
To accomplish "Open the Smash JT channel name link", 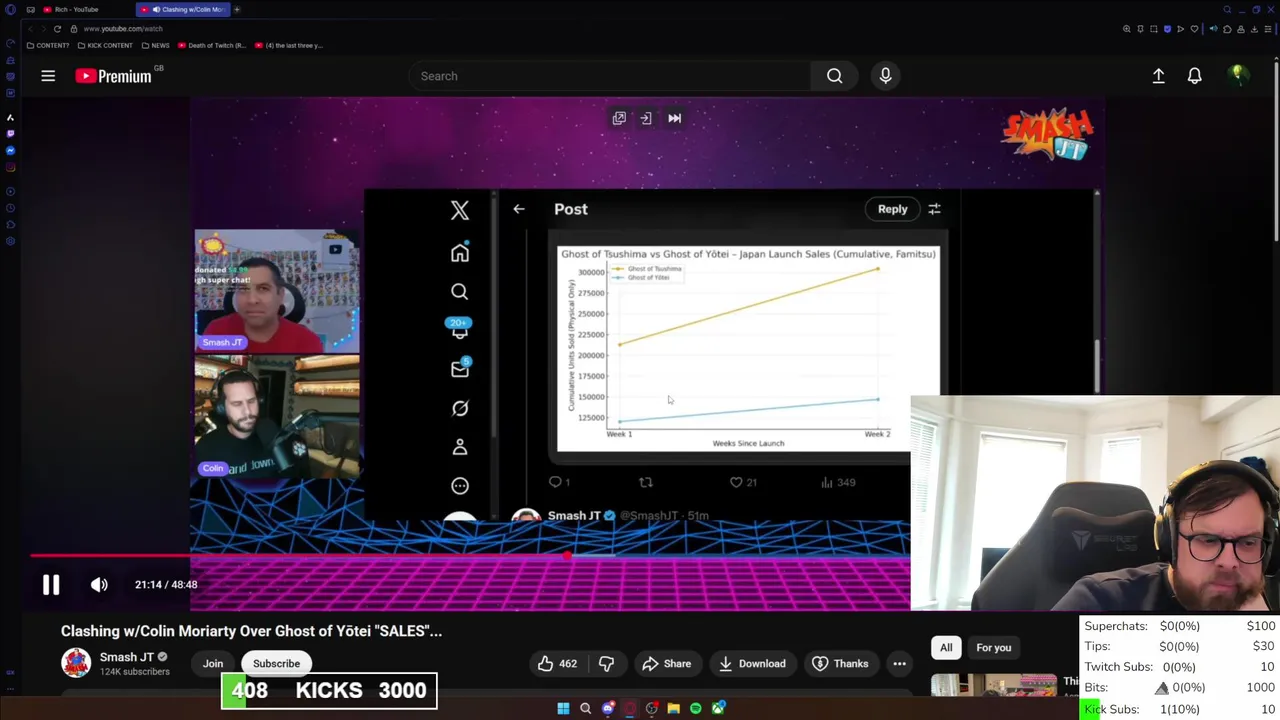I will (x=126, y=657).
